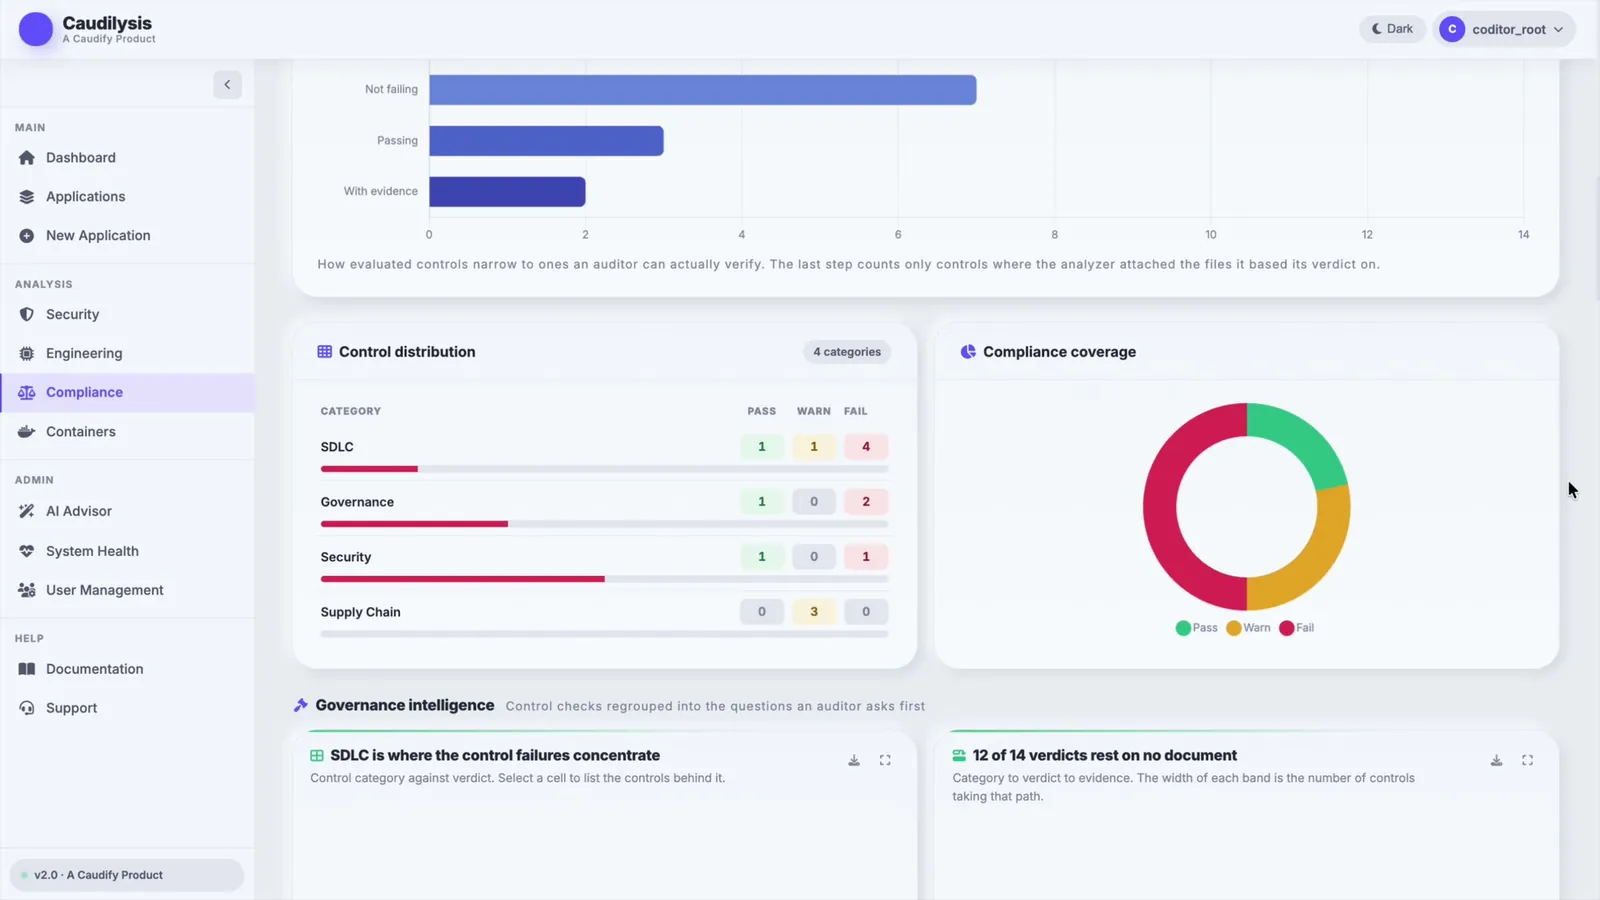Click the Containers whale icon
The height and width of the screenshot is (900, 1600).
(x=27, y=432)
